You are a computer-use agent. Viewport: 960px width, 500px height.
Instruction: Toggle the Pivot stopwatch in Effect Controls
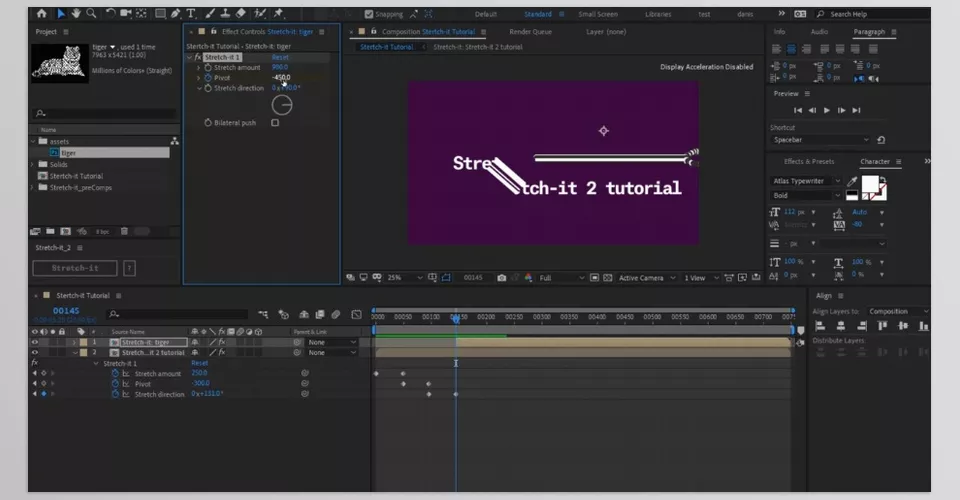(x=208, y=78)
